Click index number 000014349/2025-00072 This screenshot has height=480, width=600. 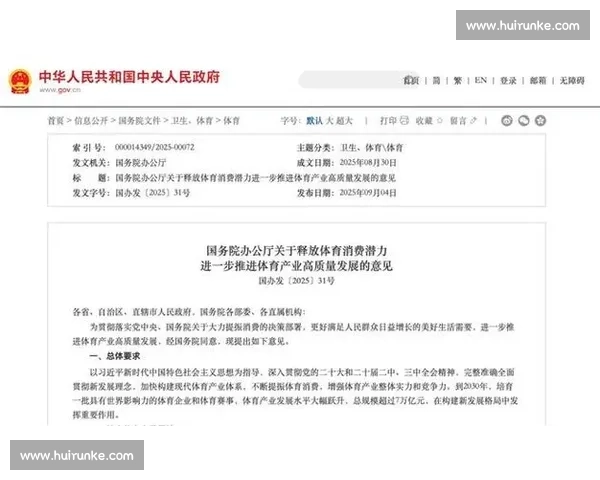click(155, 147)
